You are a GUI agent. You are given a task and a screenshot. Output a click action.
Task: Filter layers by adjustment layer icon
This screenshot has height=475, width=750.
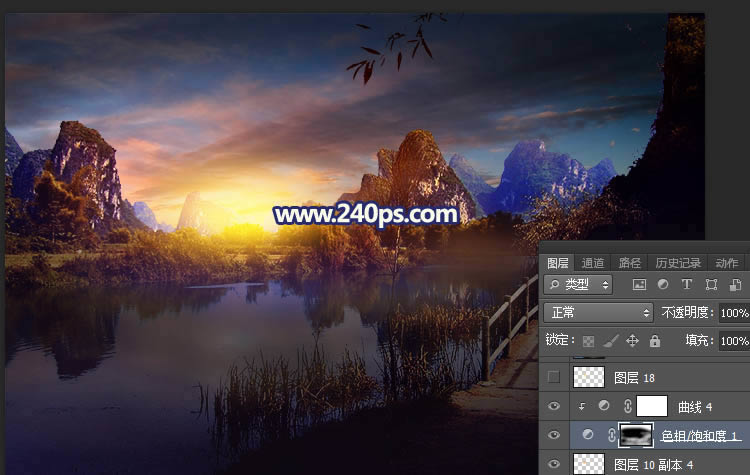coord(662,285)
